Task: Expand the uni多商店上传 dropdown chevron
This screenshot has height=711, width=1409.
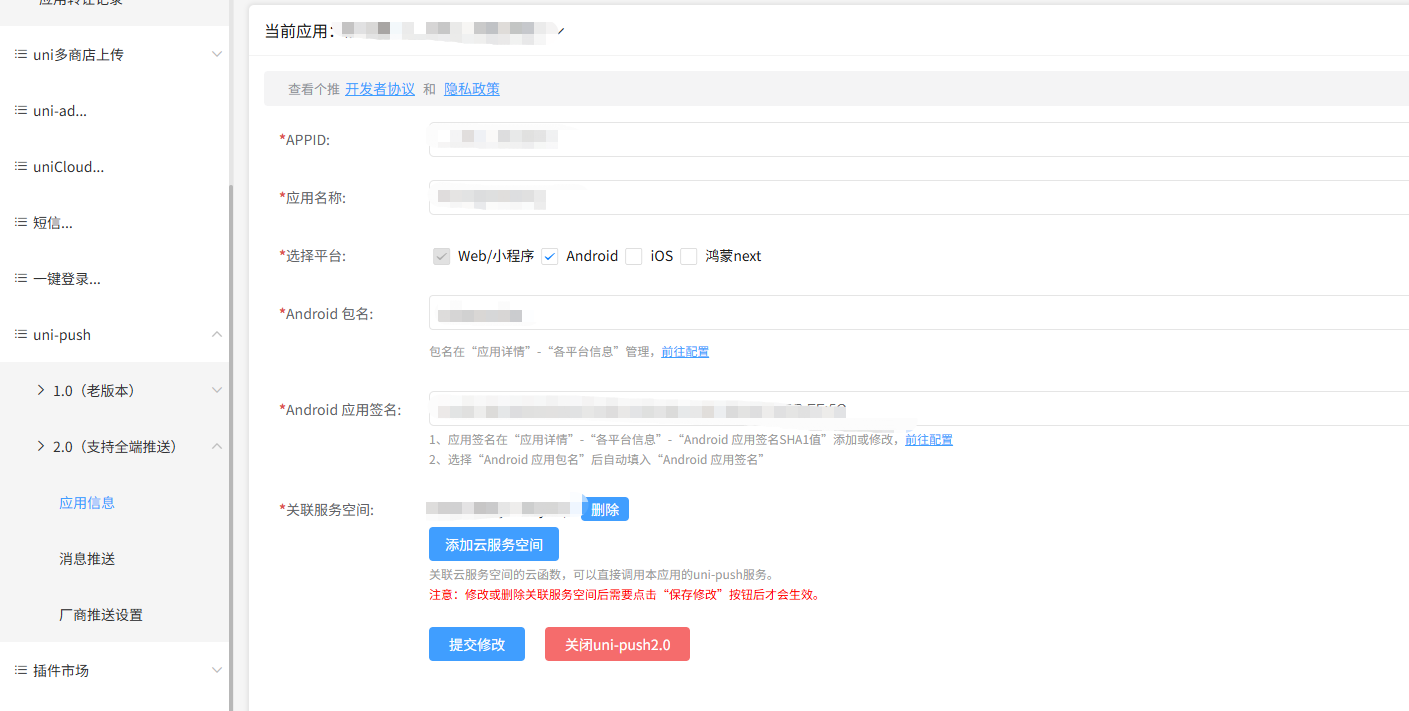Action: click(x=217, y=55)
